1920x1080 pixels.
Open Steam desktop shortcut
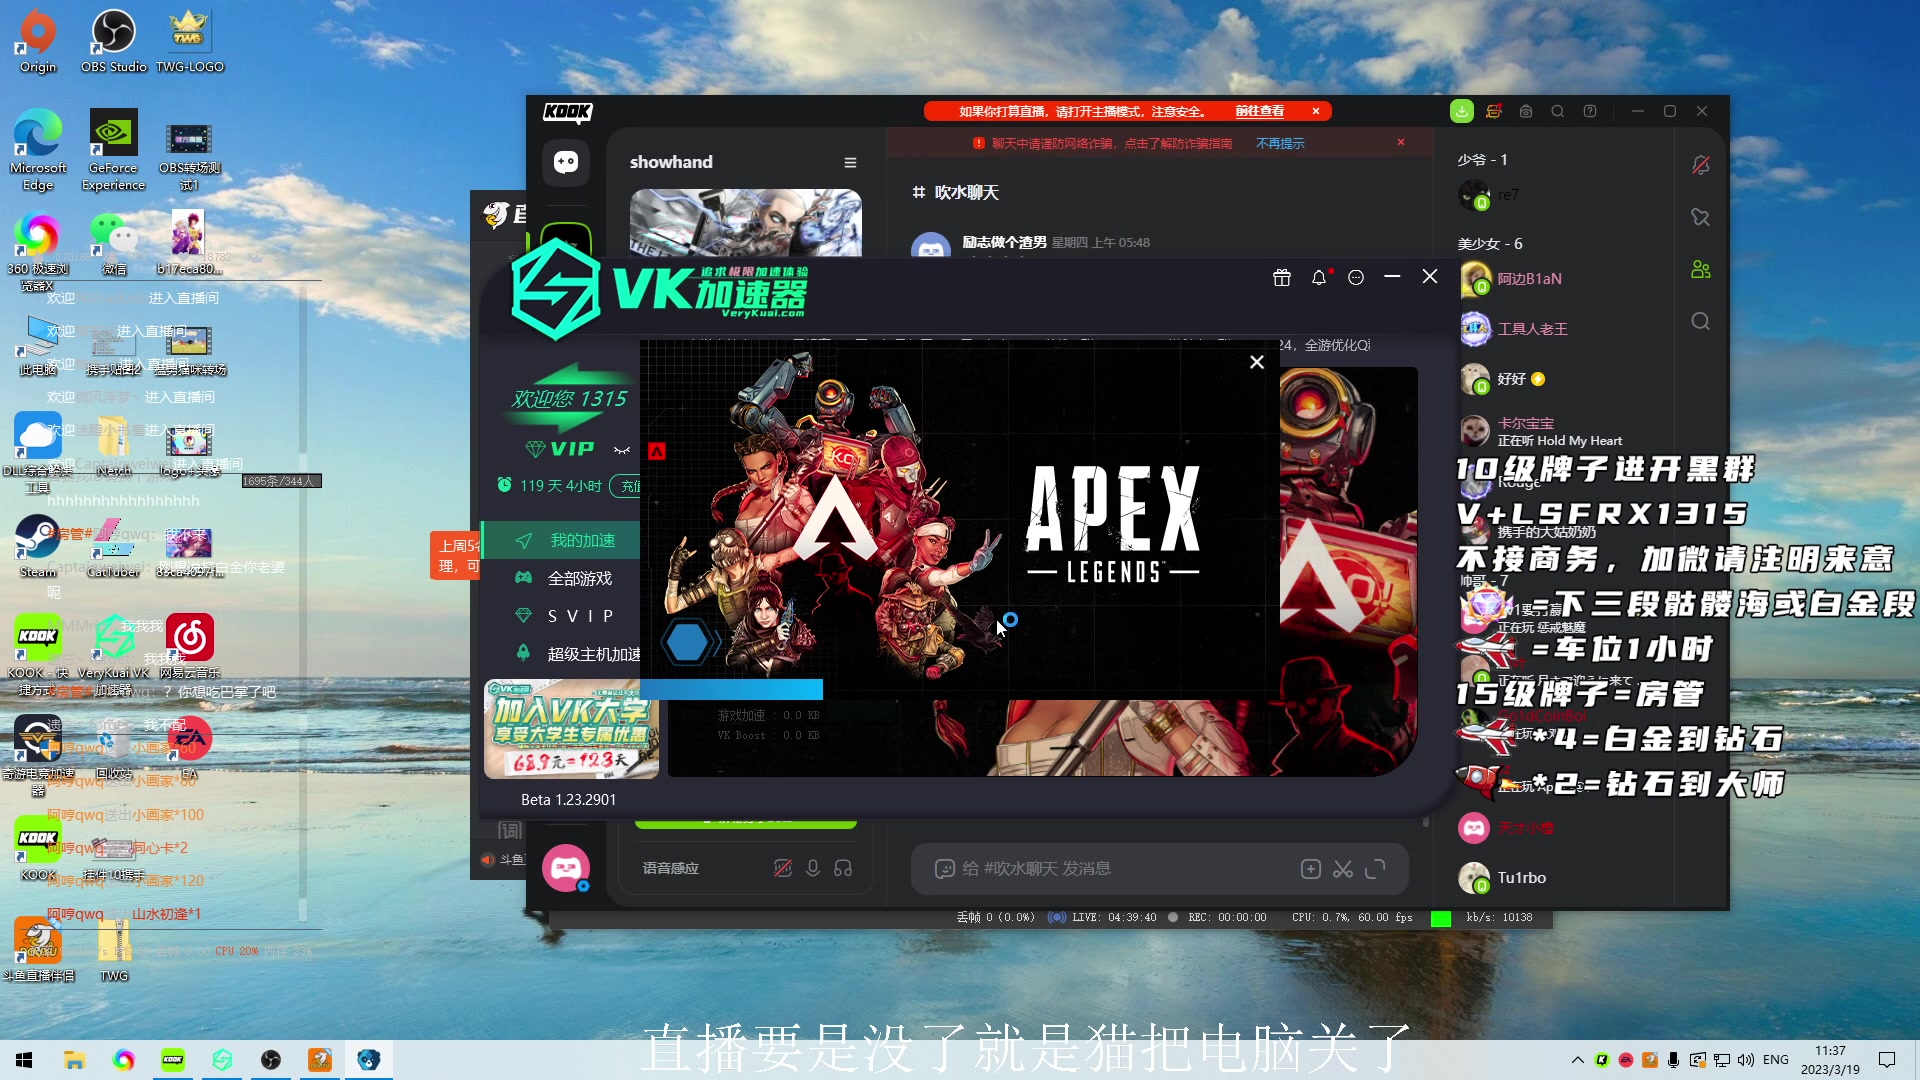[x=38, y=546]
